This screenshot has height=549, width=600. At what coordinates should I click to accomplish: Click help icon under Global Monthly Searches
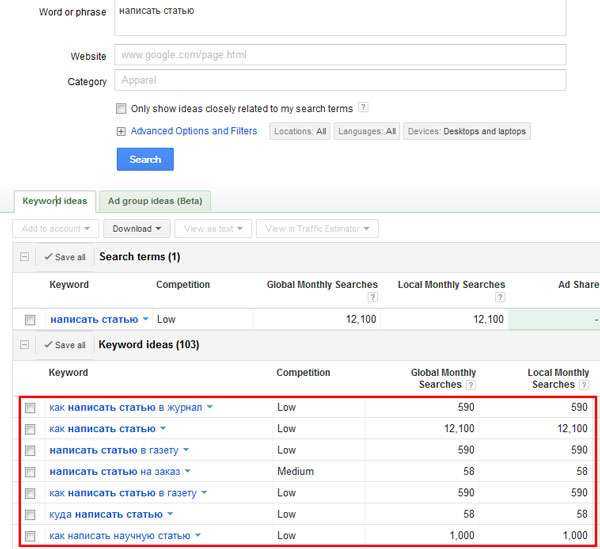pyautogui.click(x=372, y=297)
